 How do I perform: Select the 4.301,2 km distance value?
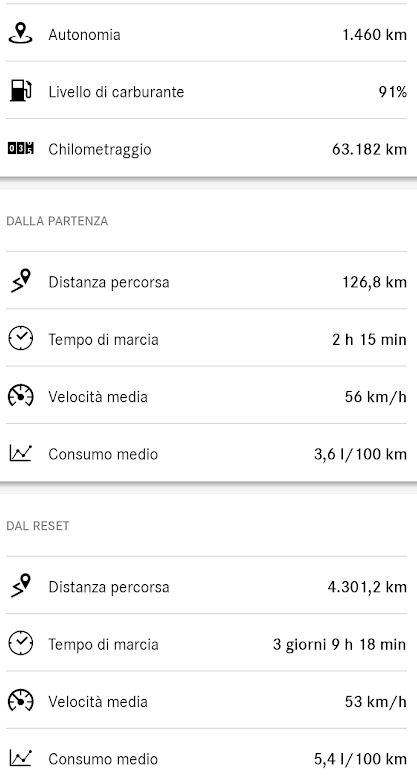367,587
